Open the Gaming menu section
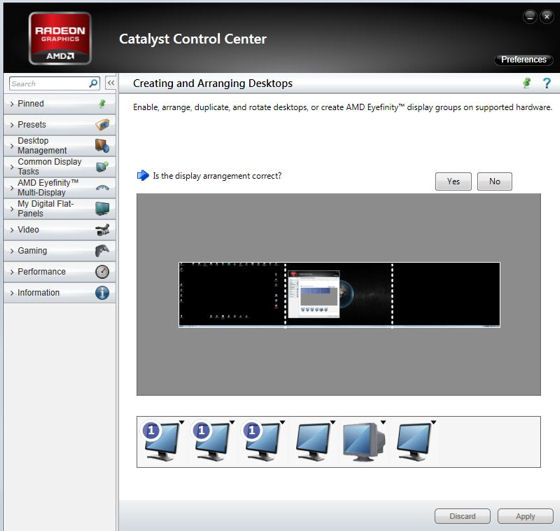This screenshot has width=560, height=531. [60, 251]
